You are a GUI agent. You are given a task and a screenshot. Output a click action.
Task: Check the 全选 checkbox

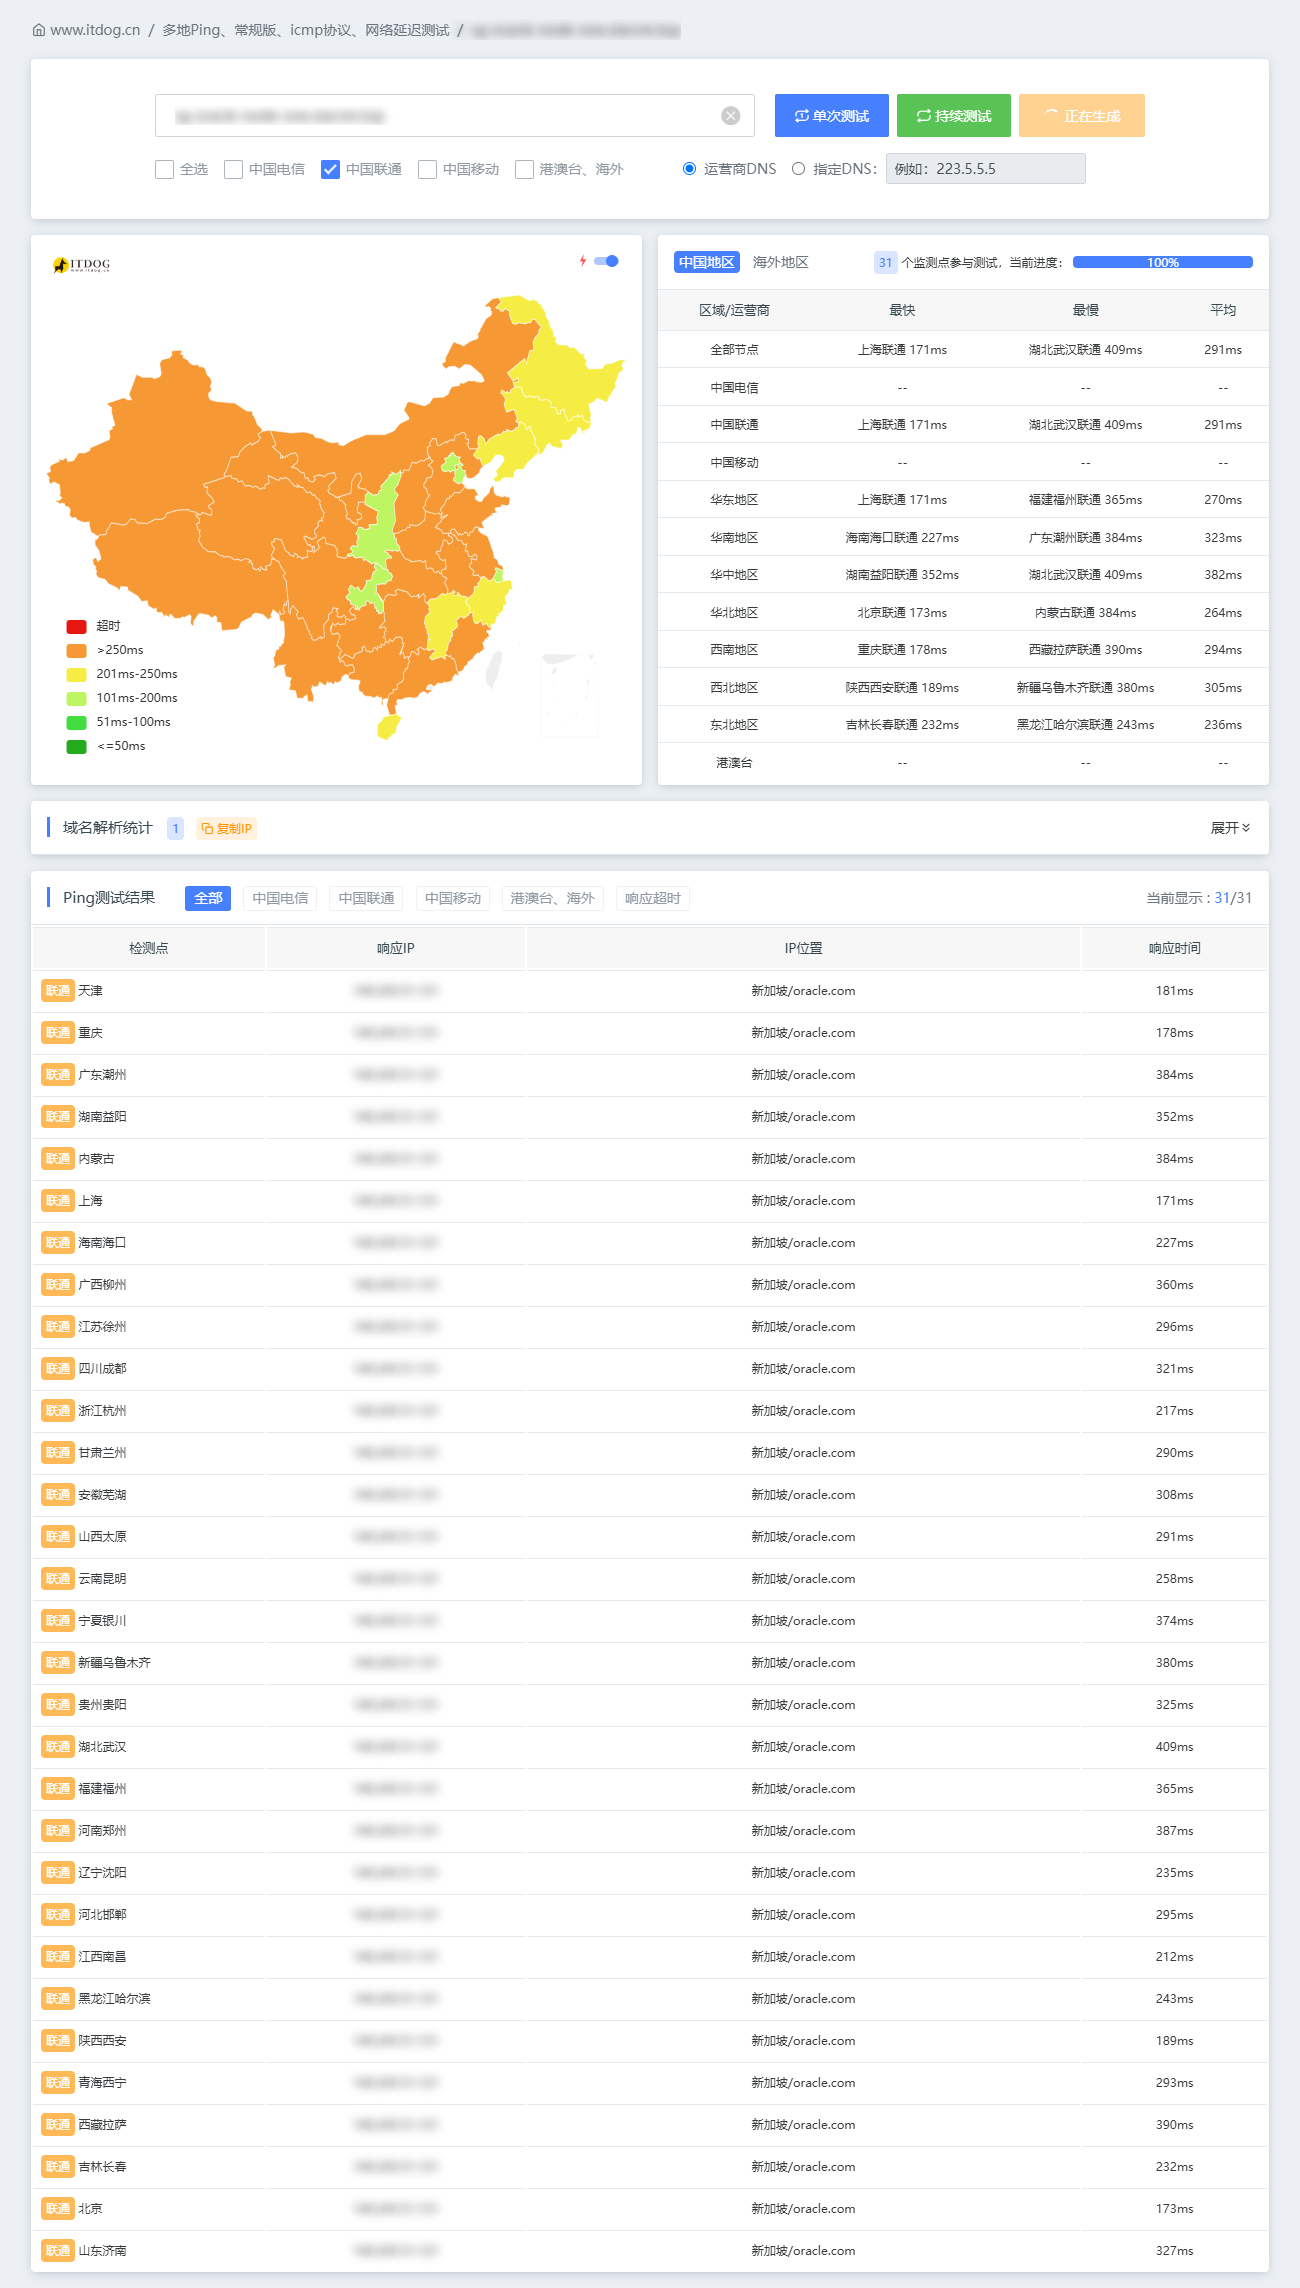(165, 169)
